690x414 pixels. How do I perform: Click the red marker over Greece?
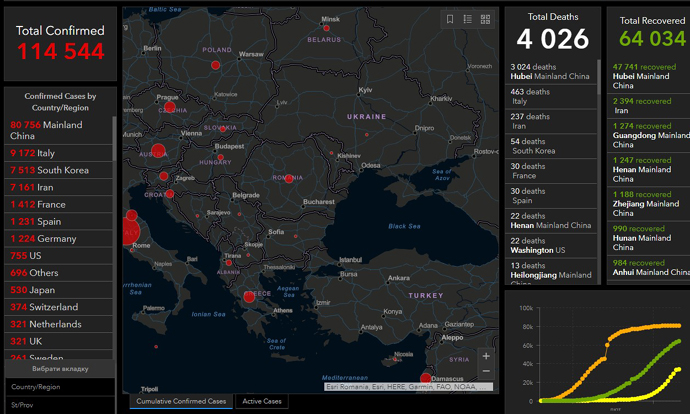pyautogui.click(x=249, y=296)
